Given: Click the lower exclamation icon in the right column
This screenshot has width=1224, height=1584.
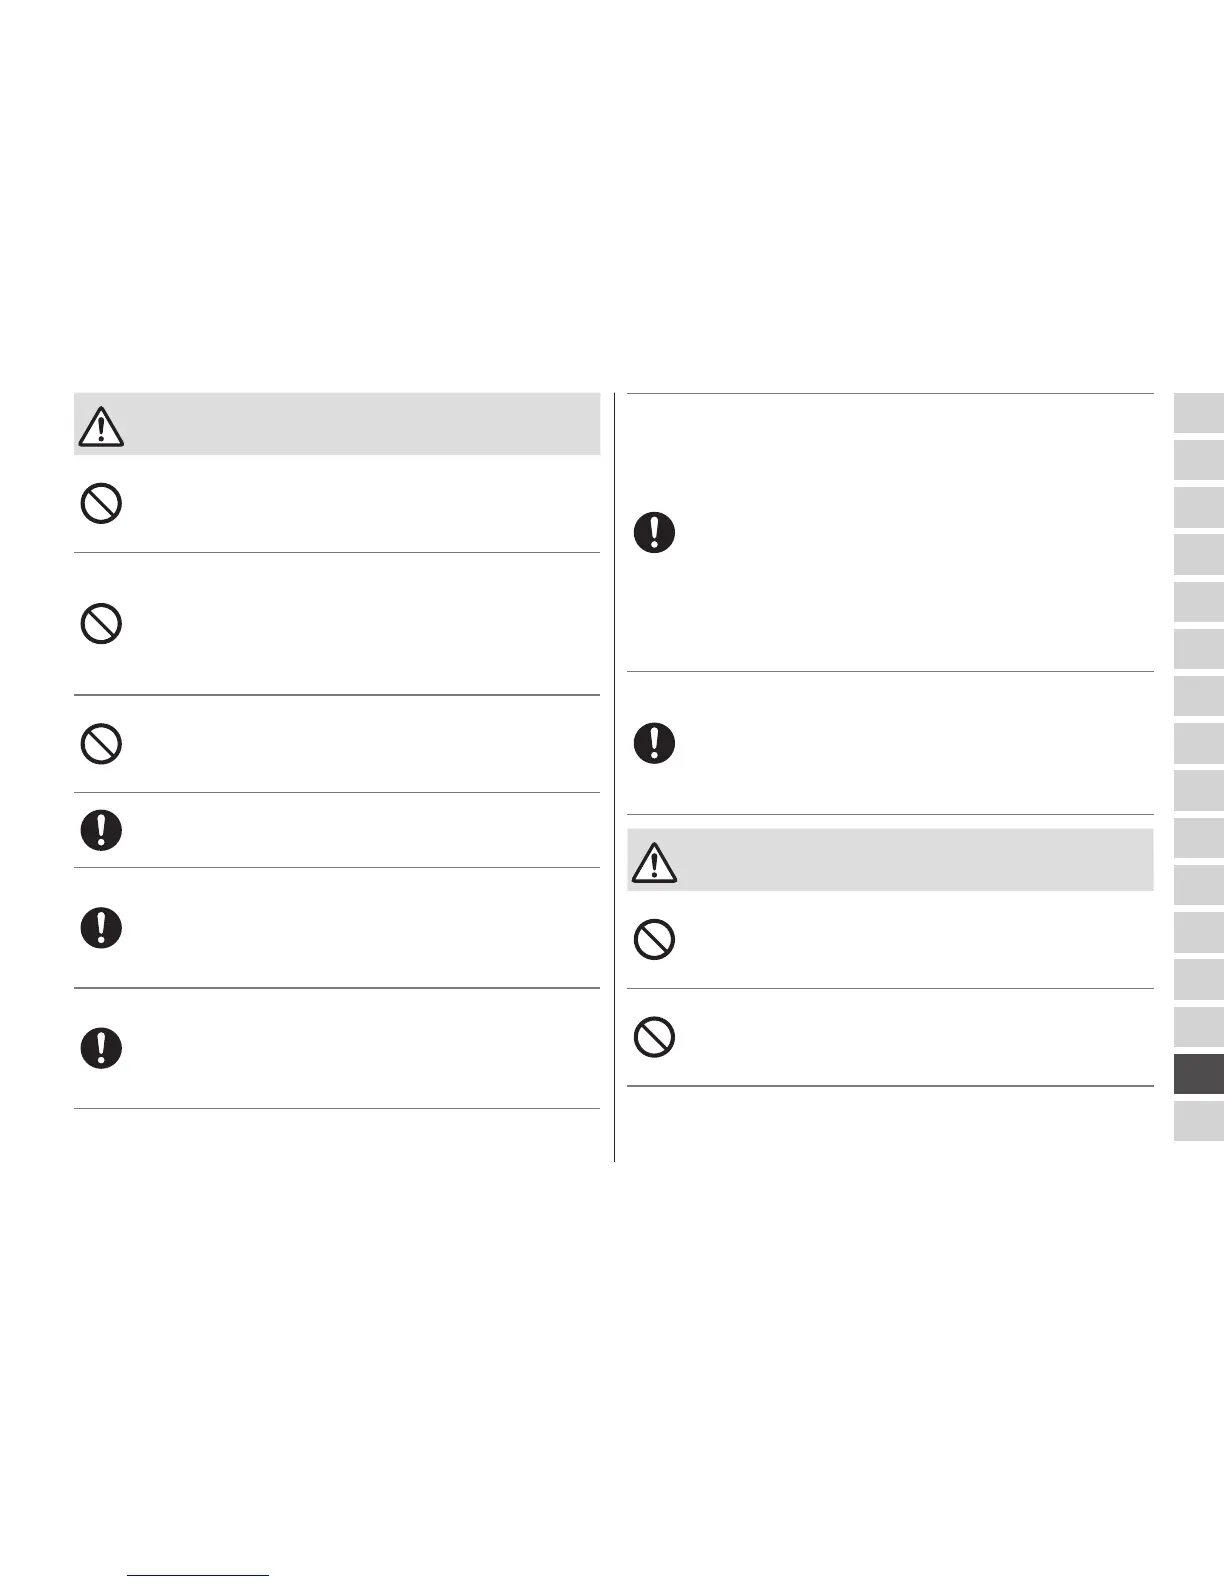Looking at the screenshot, I should point(655,743).
